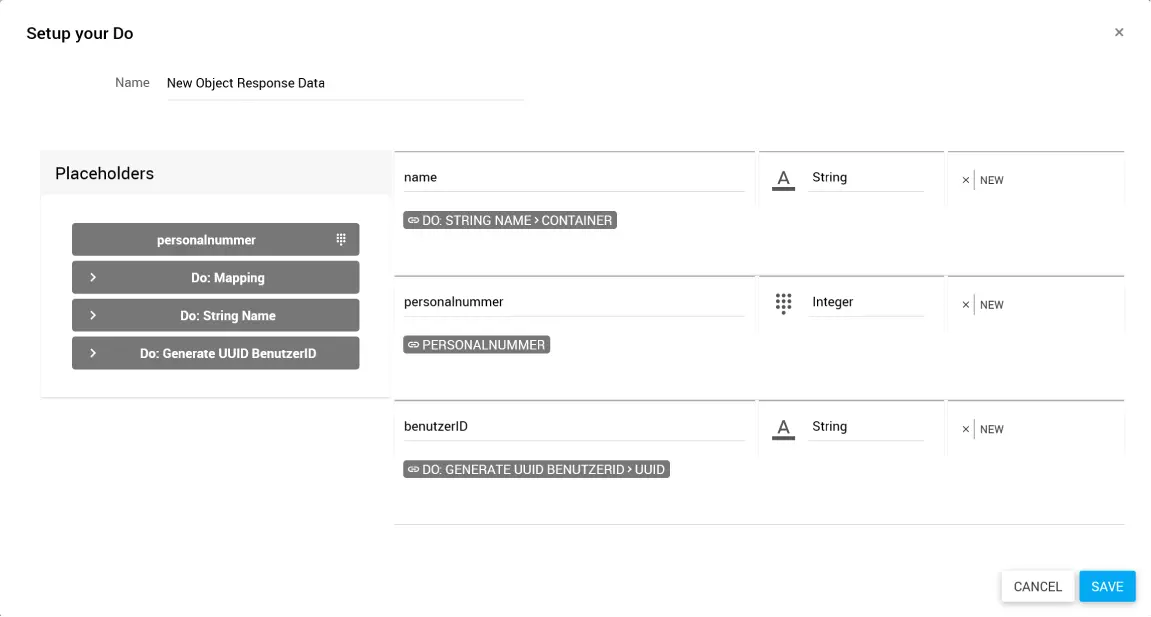The image size is (1151, 617).
Task: Expand Do: Generate UUID BenutzerID placeholder
Action: point(93,353)
